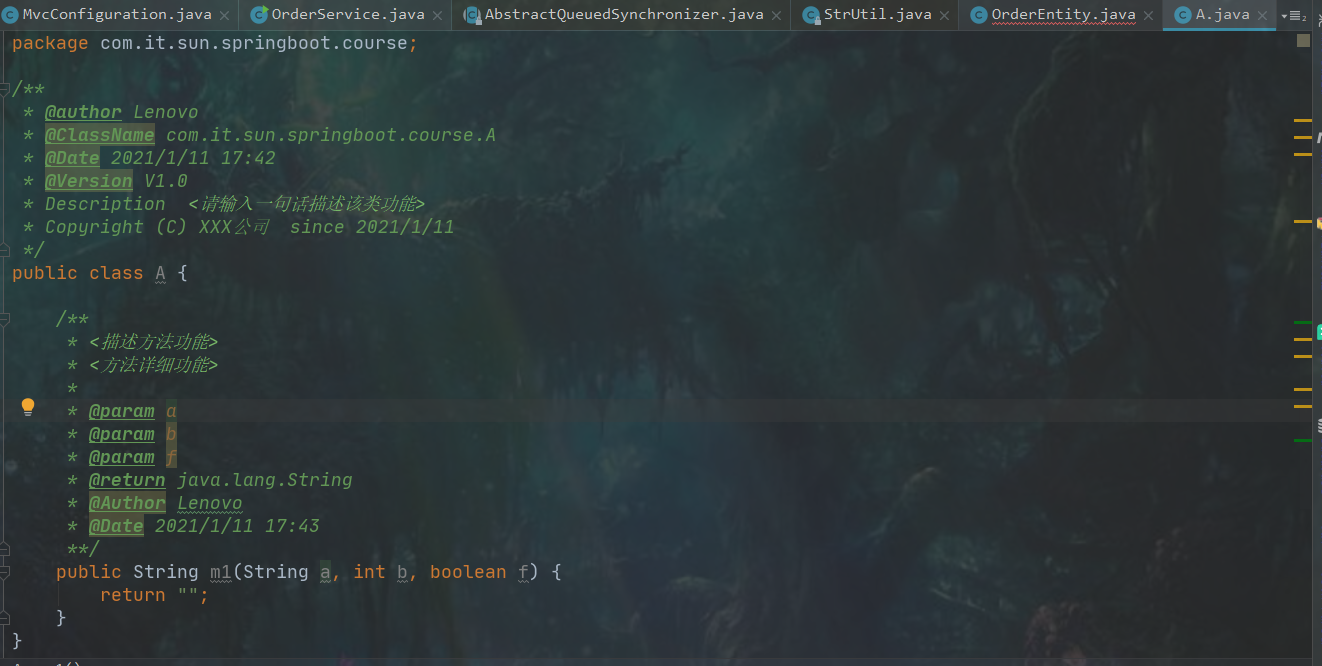This screenshot has height=666, width=1322.
Task: Switch to AbstractQueuedSynchronizer.java tab
Action: 623,15
